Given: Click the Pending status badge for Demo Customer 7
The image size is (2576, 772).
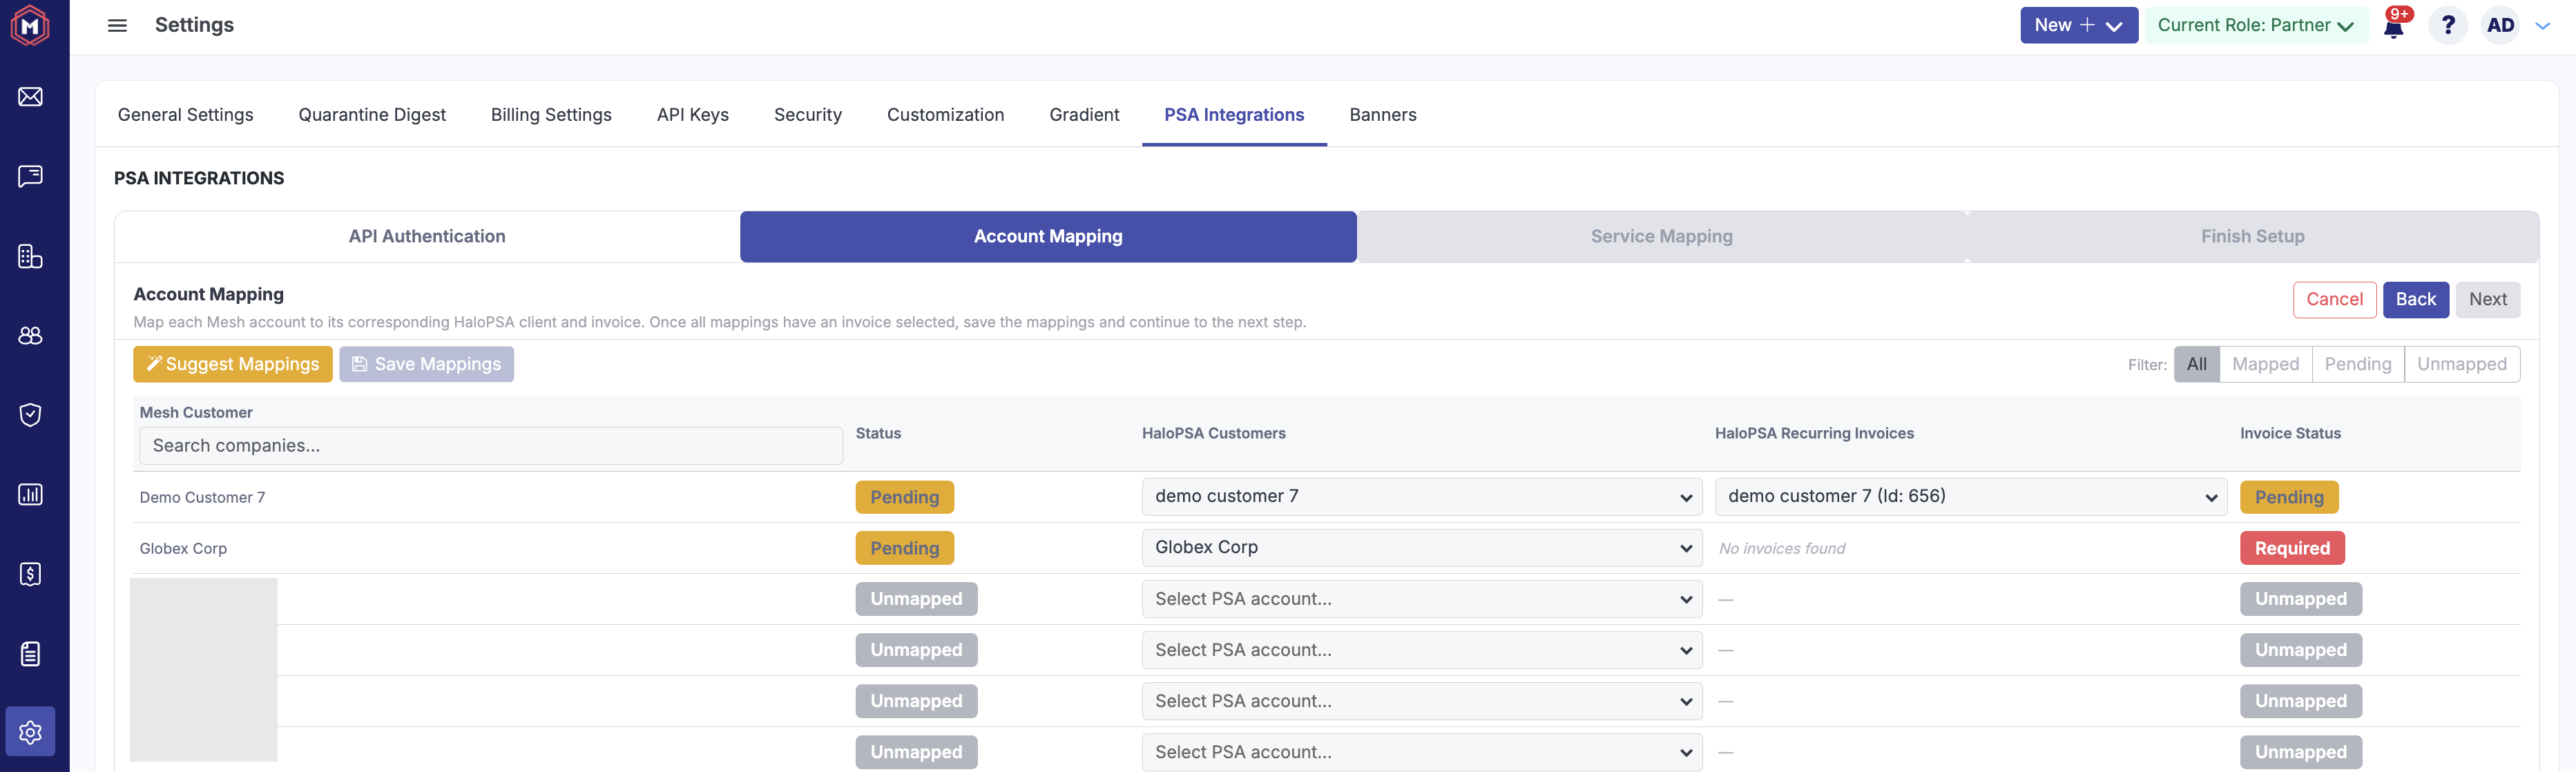Looking at the screenshot, I should tap(904, 497).
